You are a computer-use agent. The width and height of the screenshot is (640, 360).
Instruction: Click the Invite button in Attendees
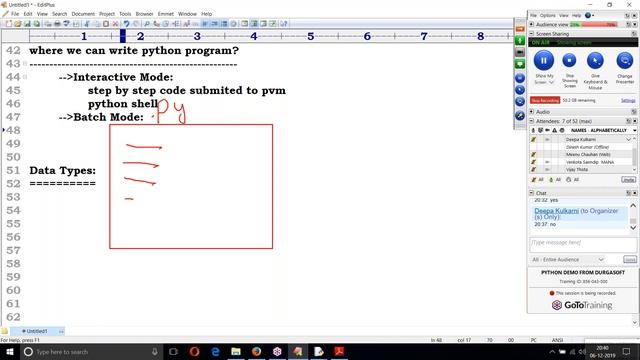pyautogui.click(x=629, y=180)
